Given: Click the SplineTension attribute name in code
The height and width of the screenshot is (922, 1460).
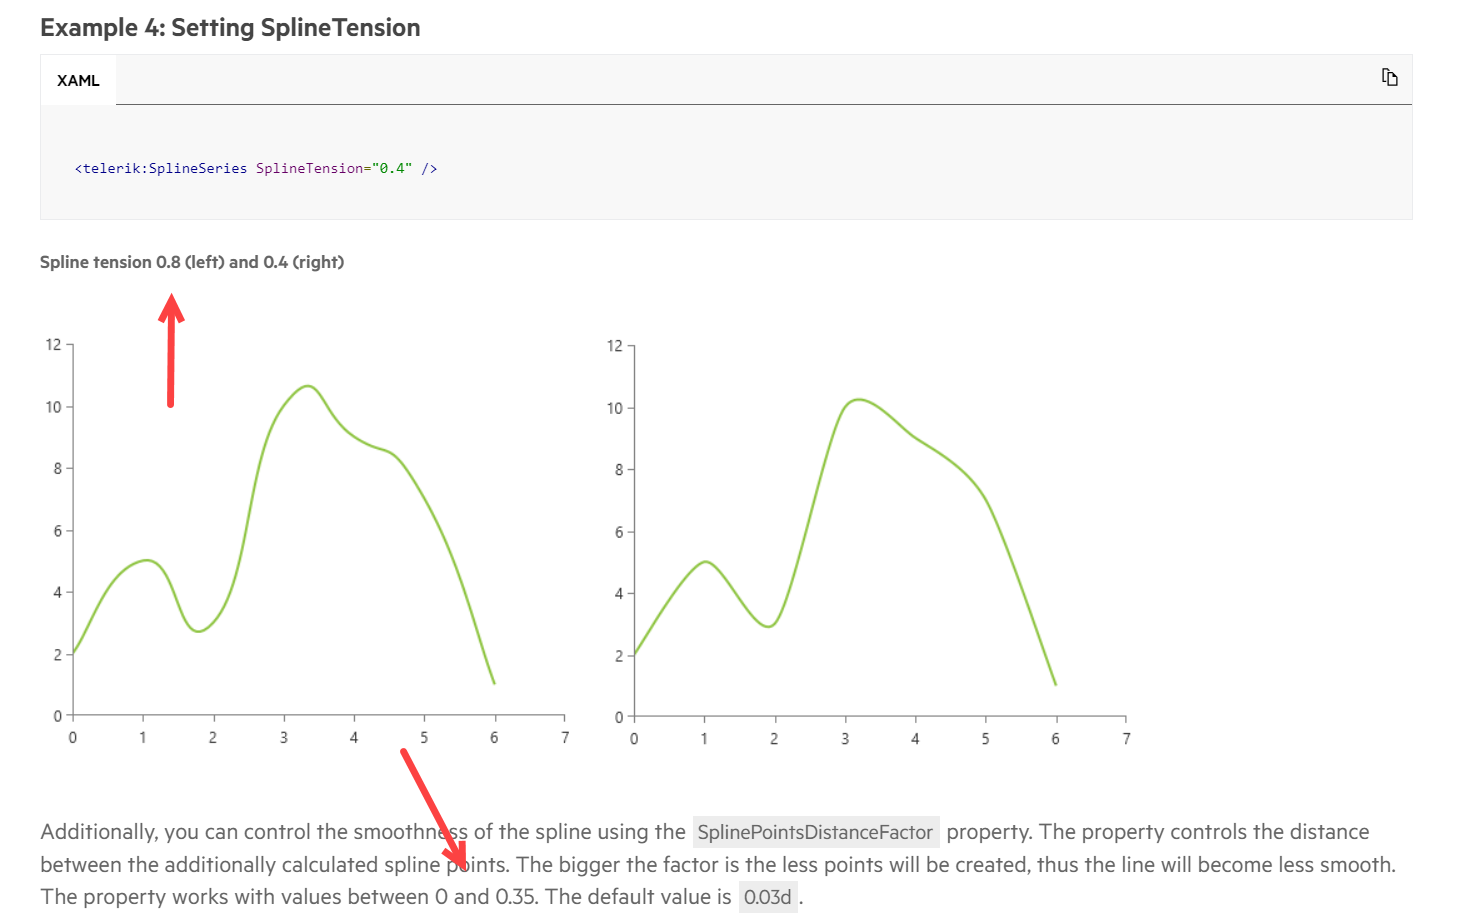Looking at the screenshot, I should pyautogui.click(x=309, y=168).
